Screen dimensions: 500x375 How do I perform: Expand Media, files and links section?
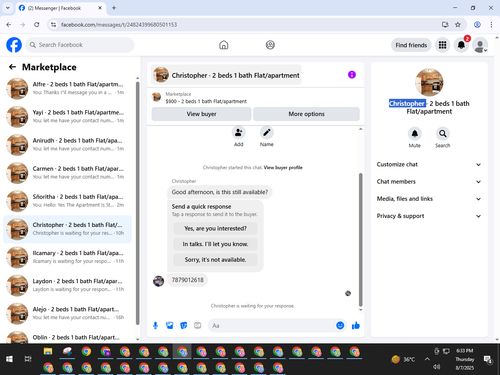pos(429,199)
